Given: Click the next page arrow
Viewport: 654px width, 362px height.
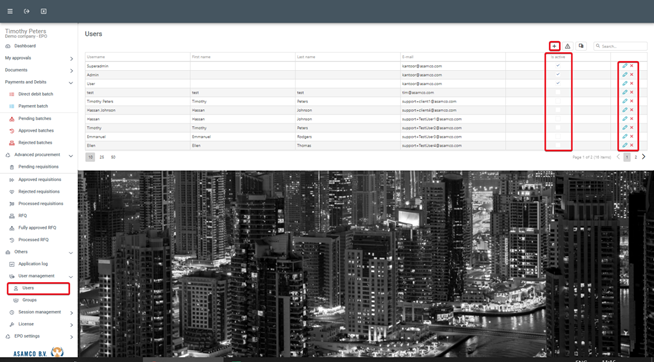Looking at the screenshot, I should point(644,157).
